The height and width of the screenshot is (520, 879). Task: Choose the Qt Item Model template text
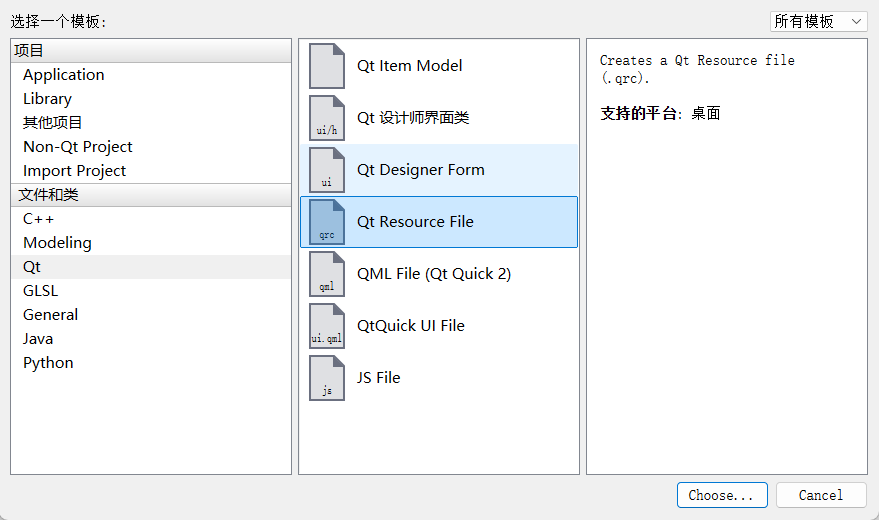point(410,66)
